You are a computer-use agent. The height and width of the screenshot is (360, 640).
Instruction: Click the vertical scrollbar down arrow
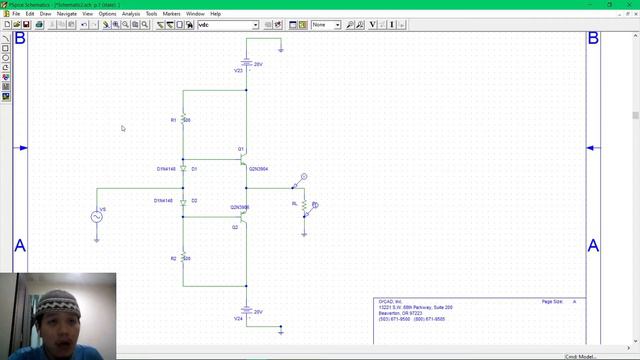(x=636, y=341)
